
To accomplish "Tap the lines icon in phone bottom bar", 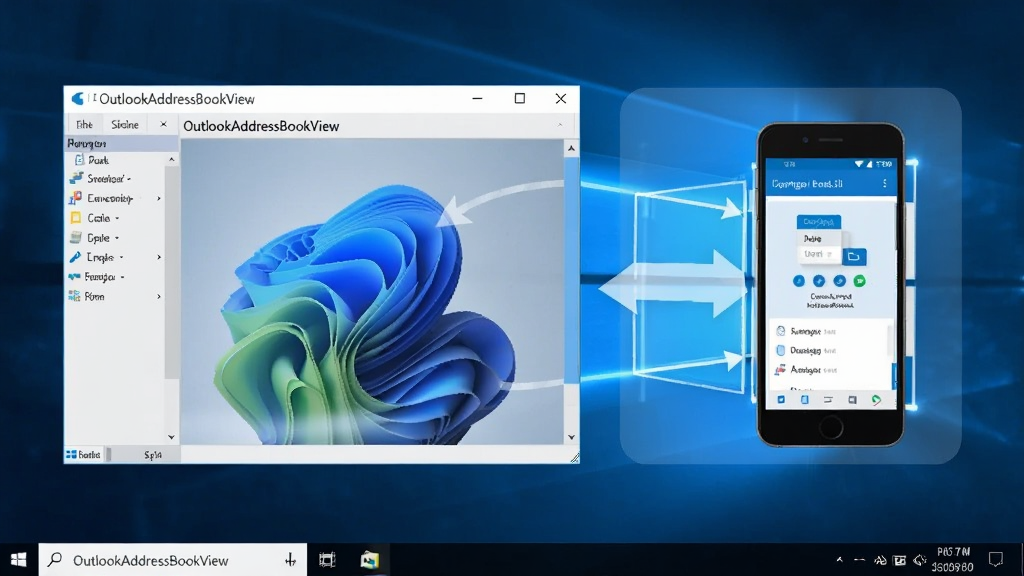I will (x=828, y=399).
